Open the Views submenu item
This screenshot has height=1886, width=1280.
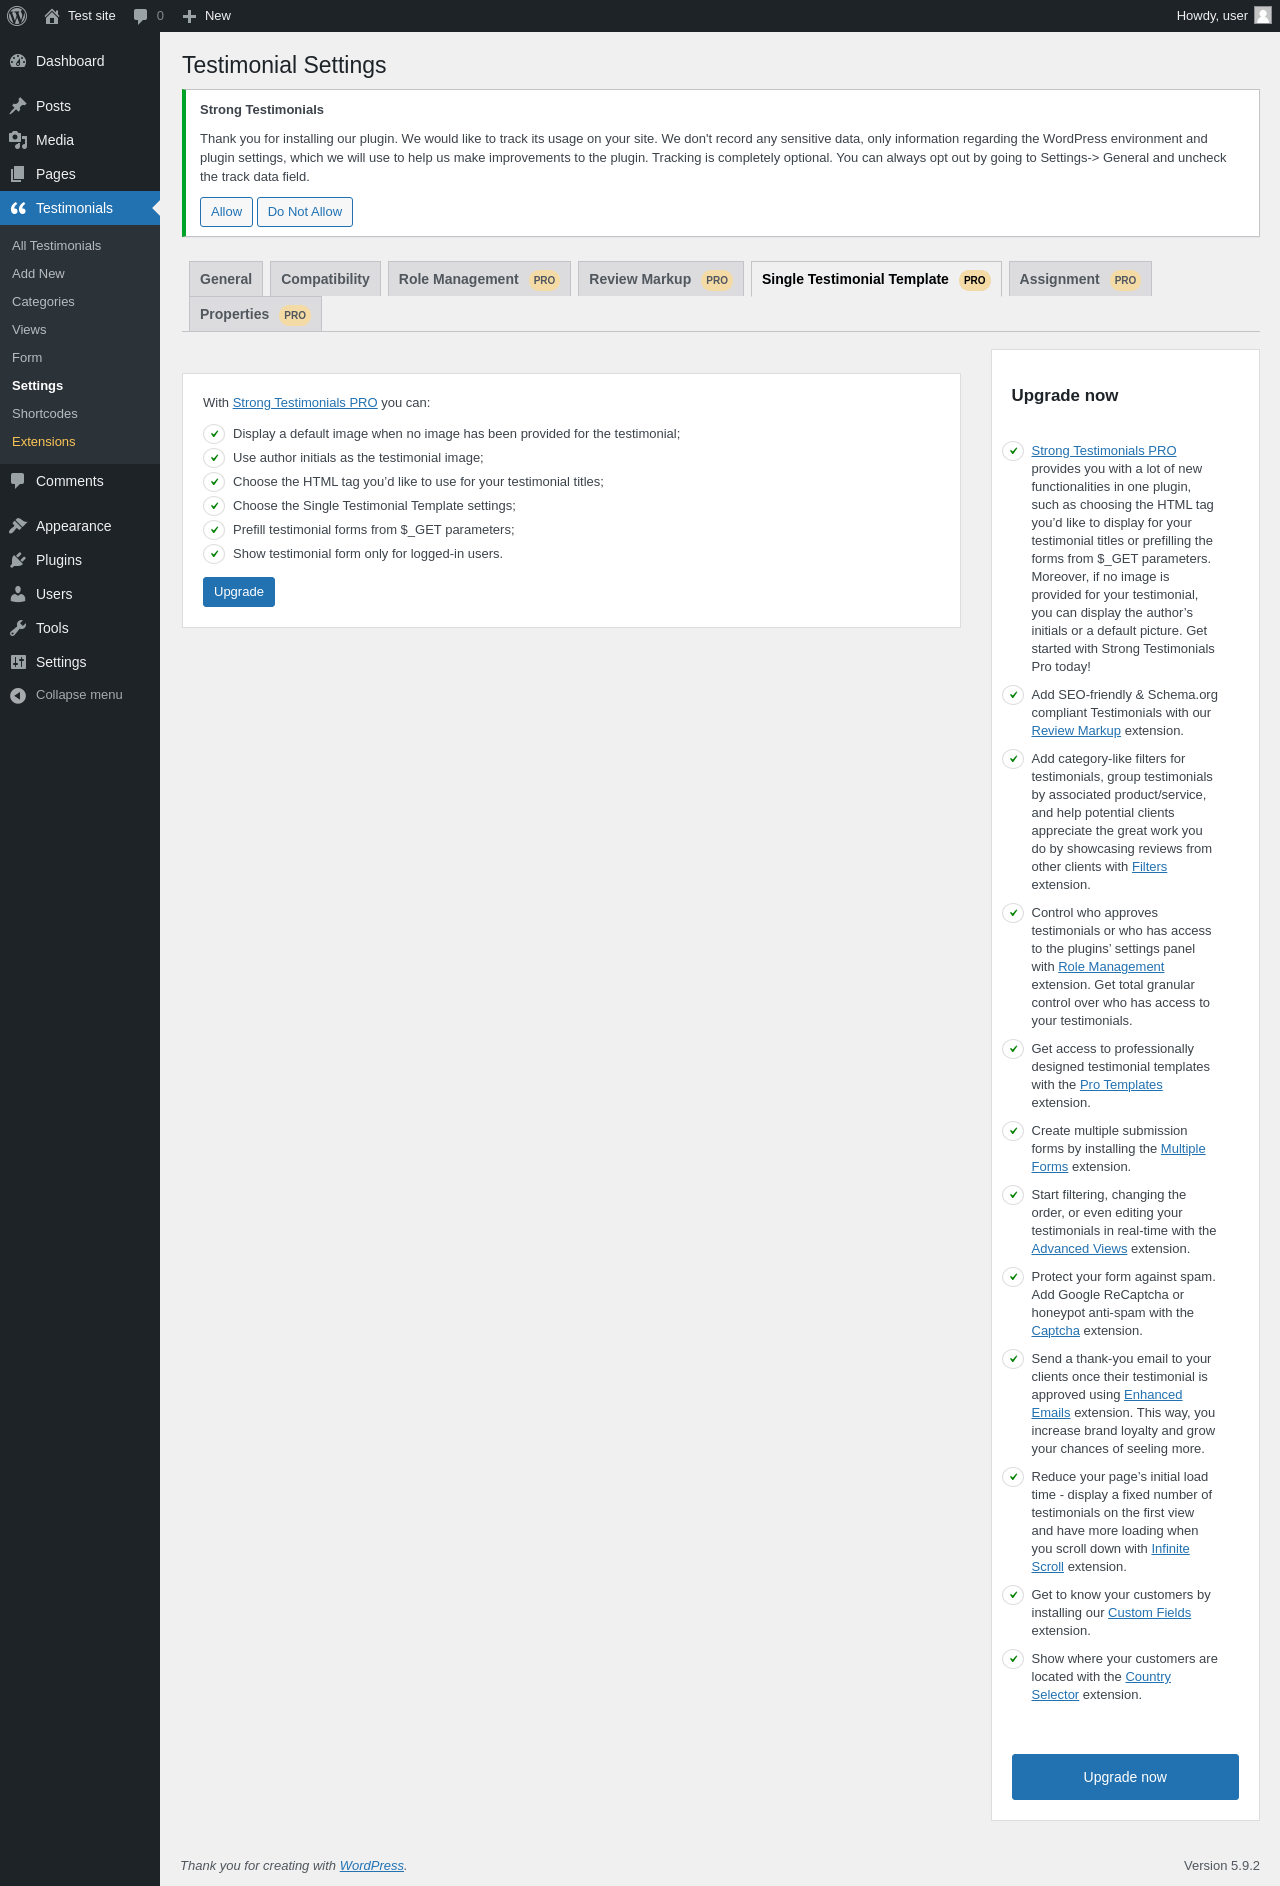click(80, 330)
